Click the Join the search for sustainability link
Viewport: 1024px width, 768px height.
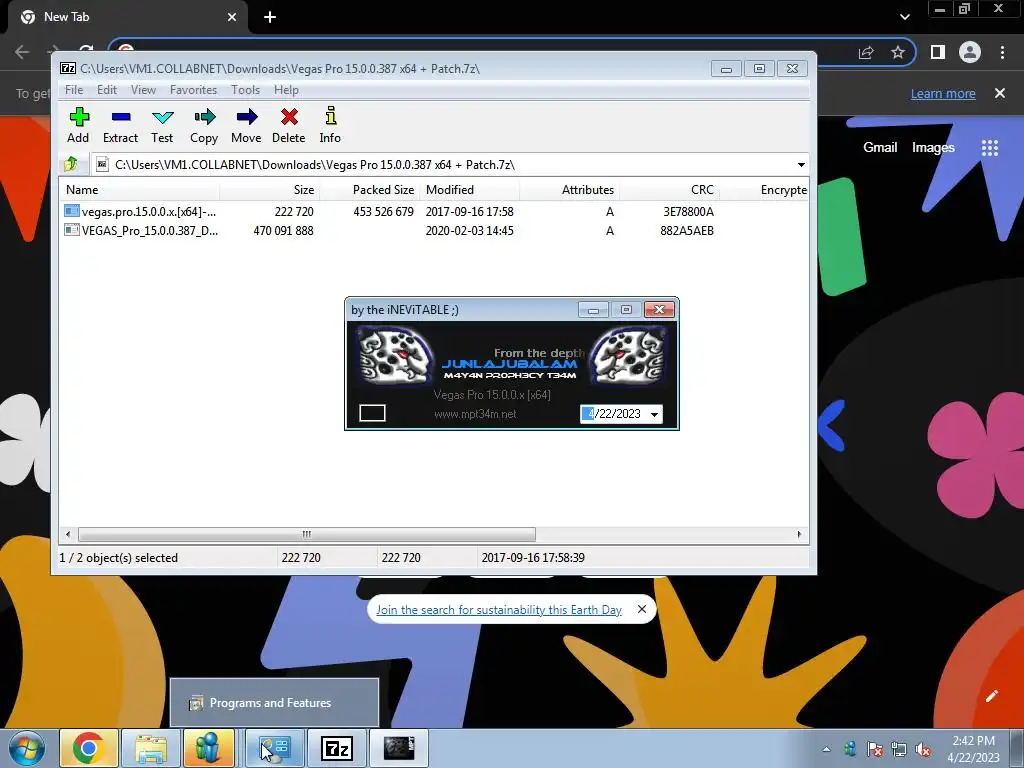tap(499, 609)
